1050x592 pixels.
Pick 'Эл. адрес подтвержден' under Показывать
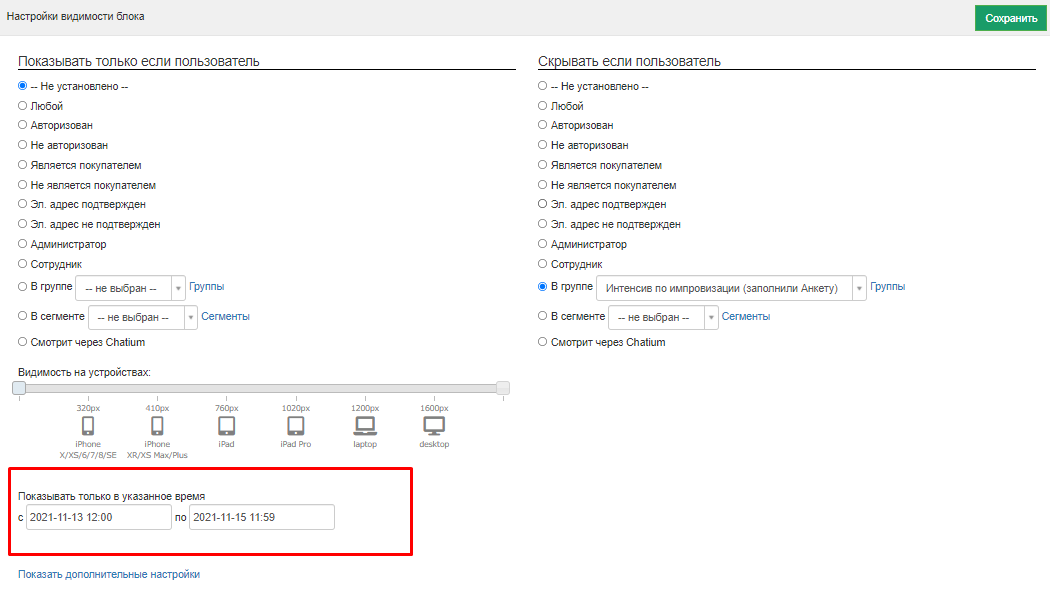coord(23,204)
